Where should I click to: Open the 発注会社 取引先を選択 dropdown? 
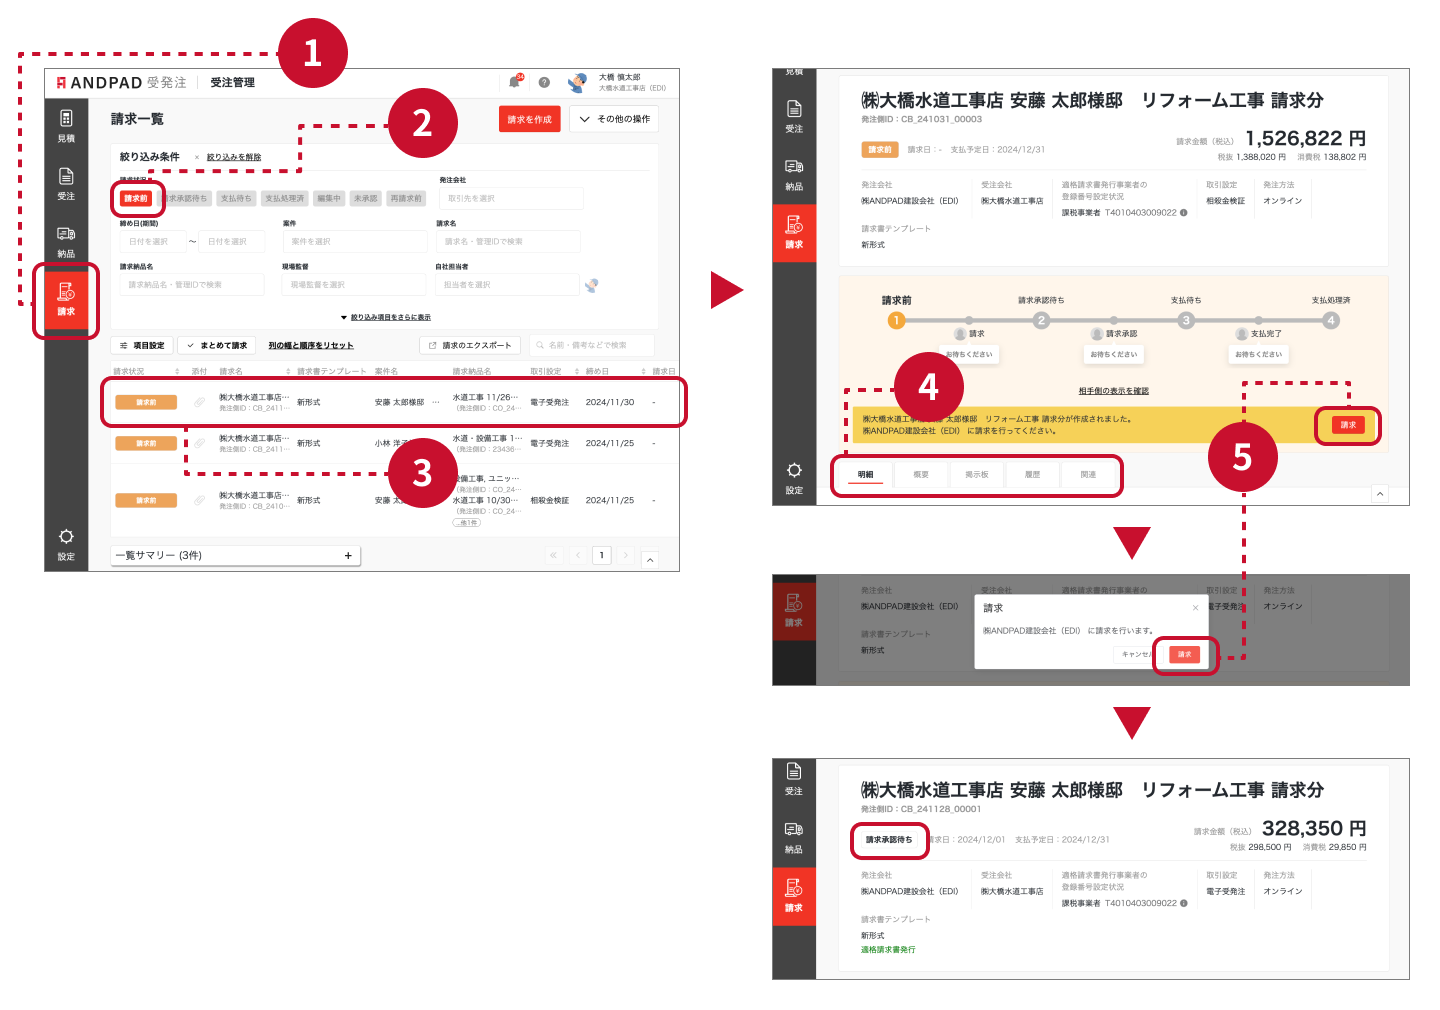pyautogui.click(x=511, y=198)
